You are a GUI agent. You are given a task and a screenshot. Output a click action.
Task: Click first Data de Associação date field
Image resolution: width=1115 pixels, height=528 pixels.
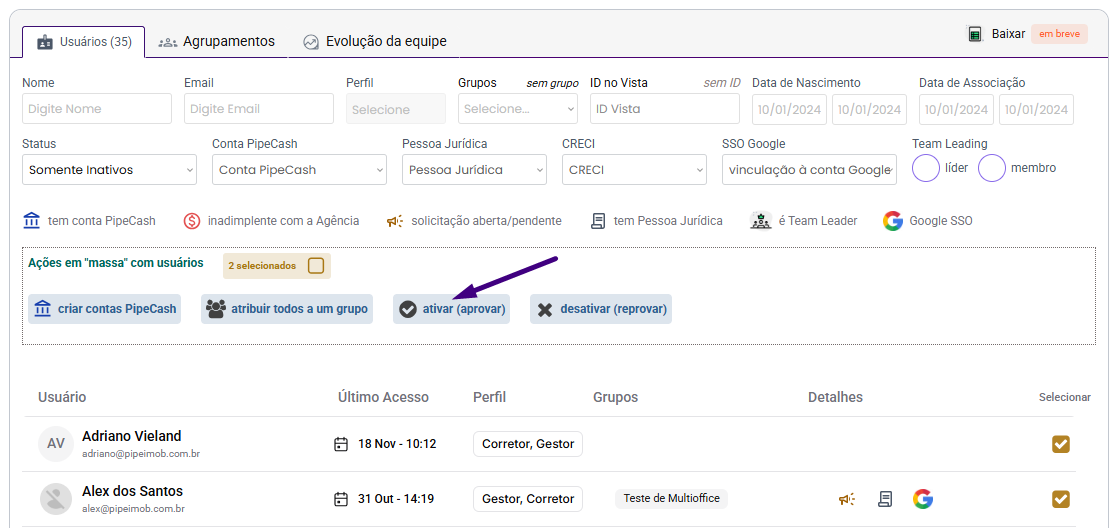point(956,109)
